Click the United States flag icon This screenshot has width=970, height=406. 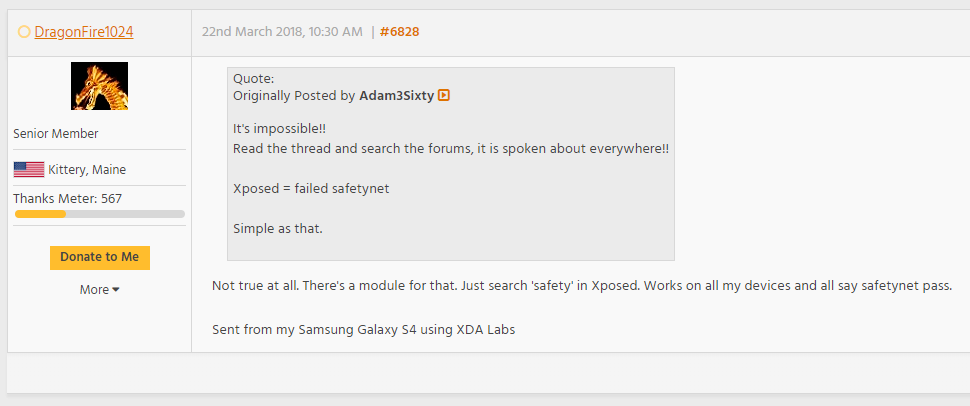[x=29, y=169]
